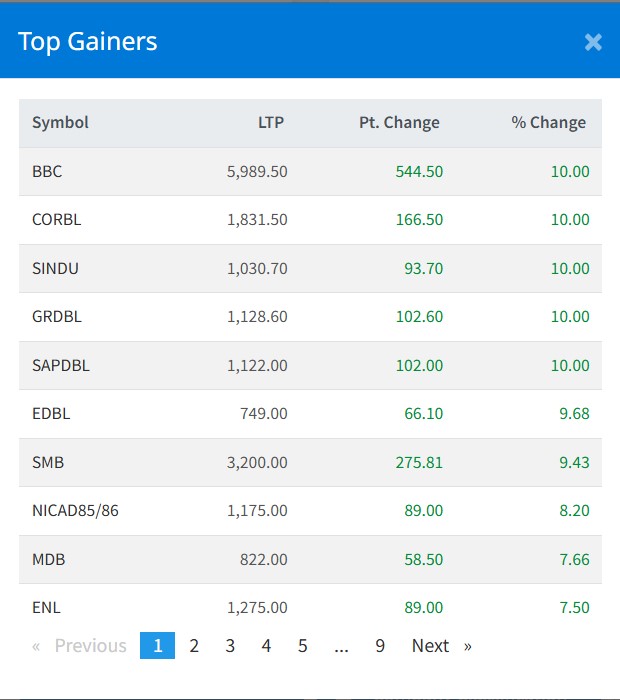Click the LTP column header
This screenshot has height=700, width=620.
coord(270,123)
